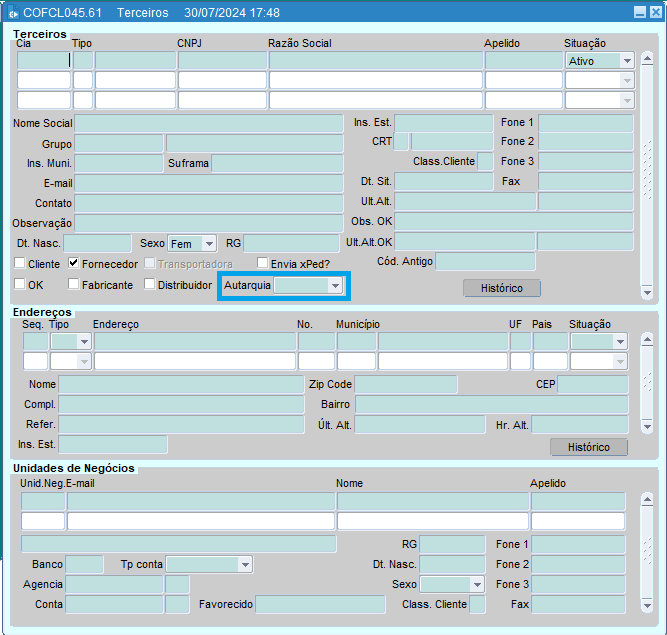Viewport: 667px width, 635px height.
Task: Toggle the Cliente checkbox
Action: 20,264
